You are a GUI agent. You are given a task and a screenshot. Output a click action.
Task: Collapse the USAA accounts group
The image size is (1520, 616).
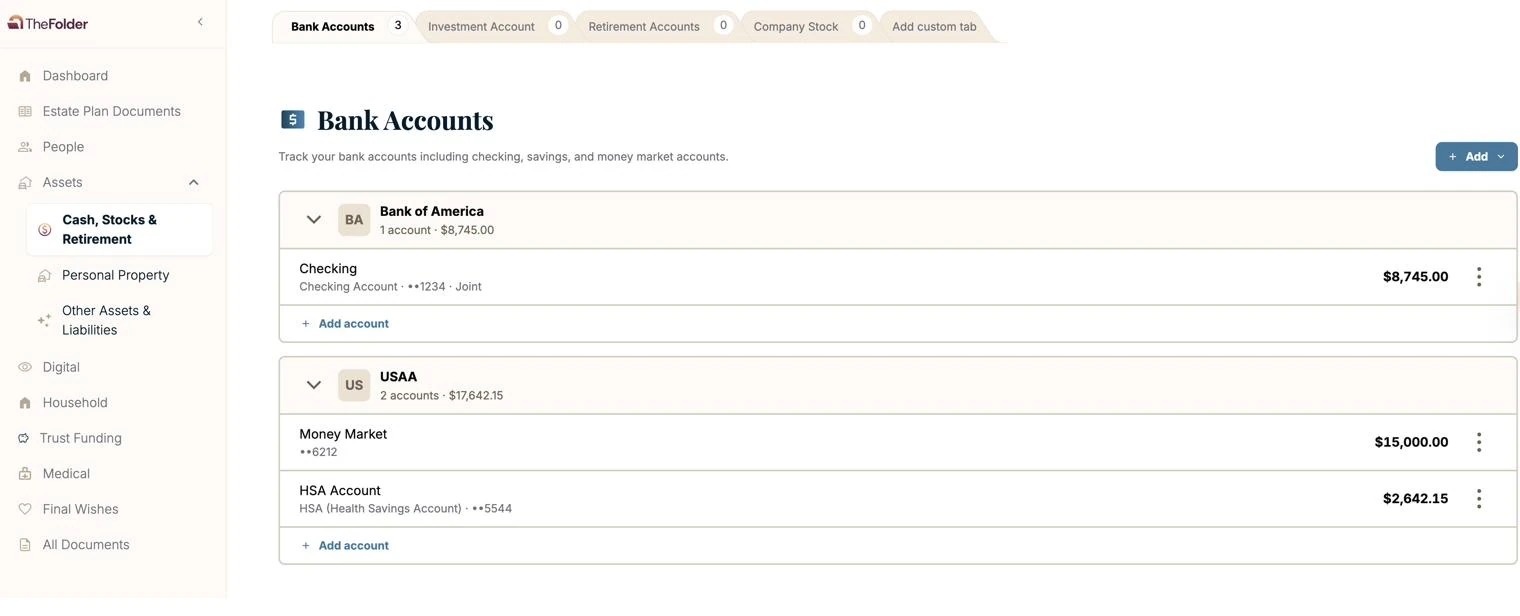coord(314,386)
